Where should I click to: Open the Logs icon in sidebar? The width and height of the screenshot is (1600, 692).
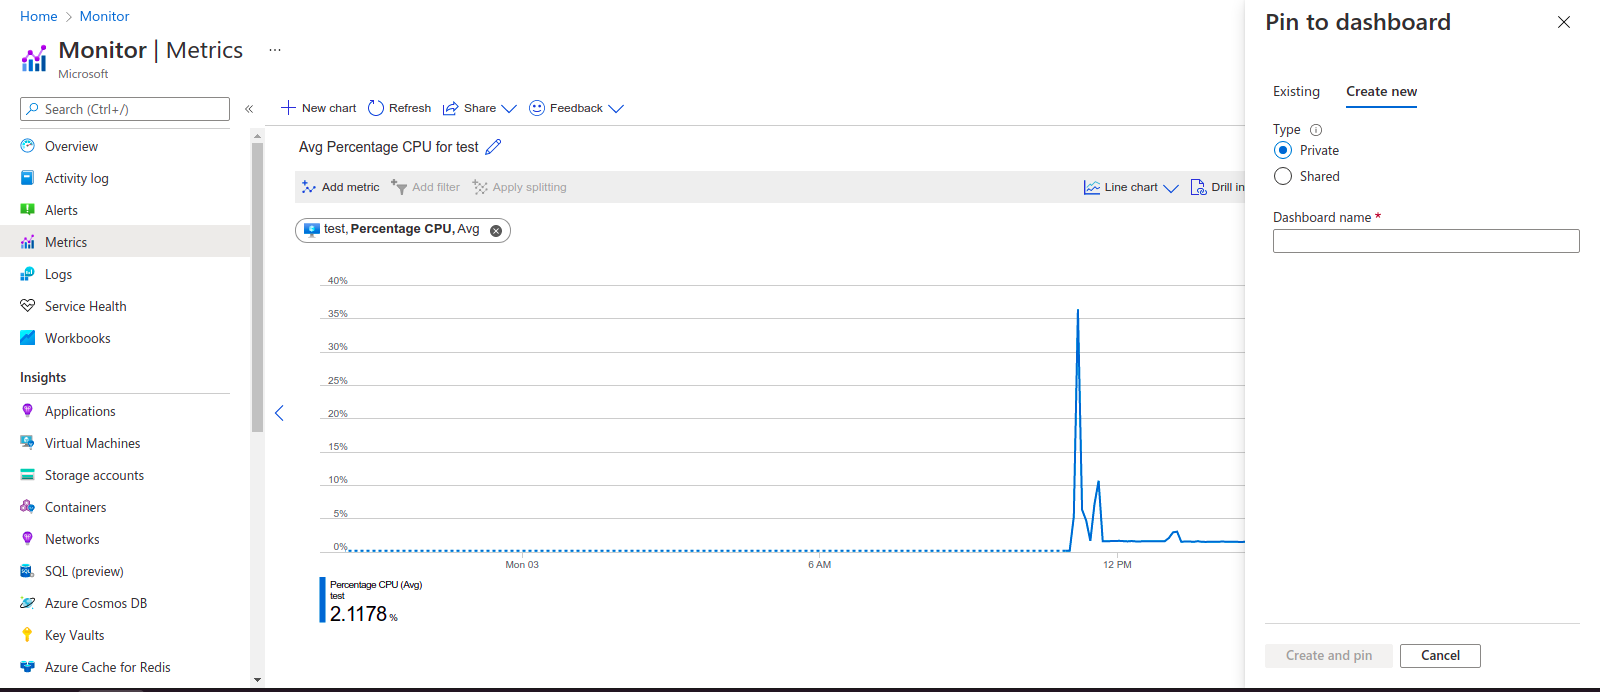(x=28, y=274)
